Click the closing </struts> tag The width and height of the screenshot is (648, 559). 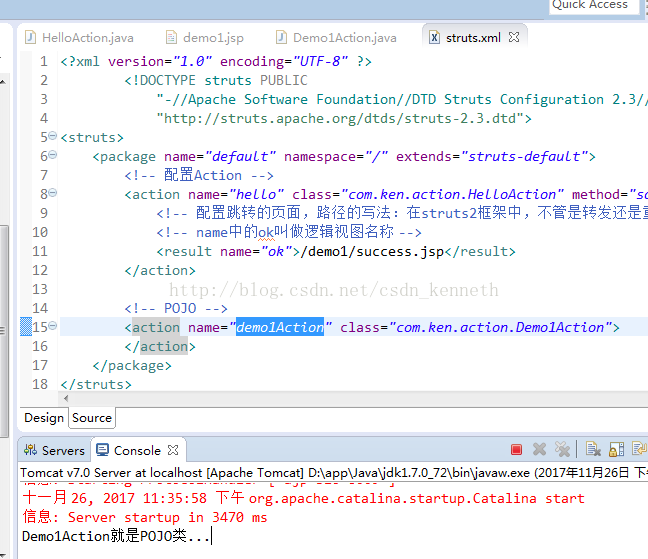[x=96, y=384]
